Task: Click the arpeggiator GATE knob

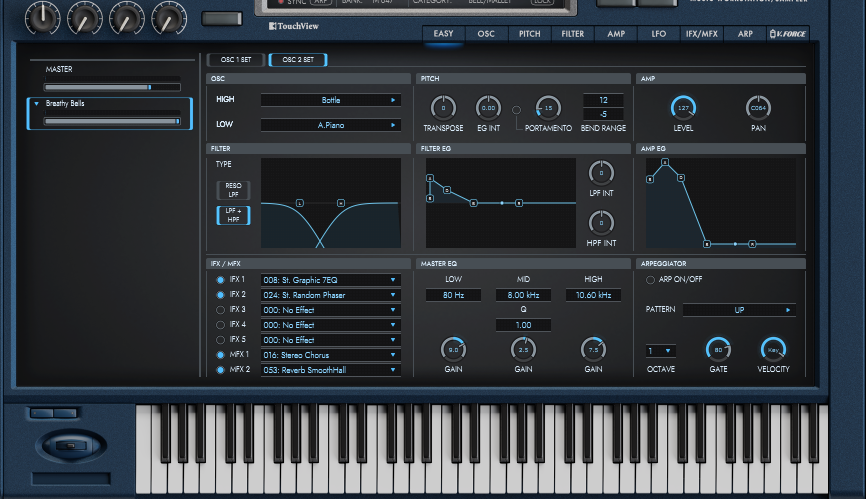Action: tap(718, 349)
